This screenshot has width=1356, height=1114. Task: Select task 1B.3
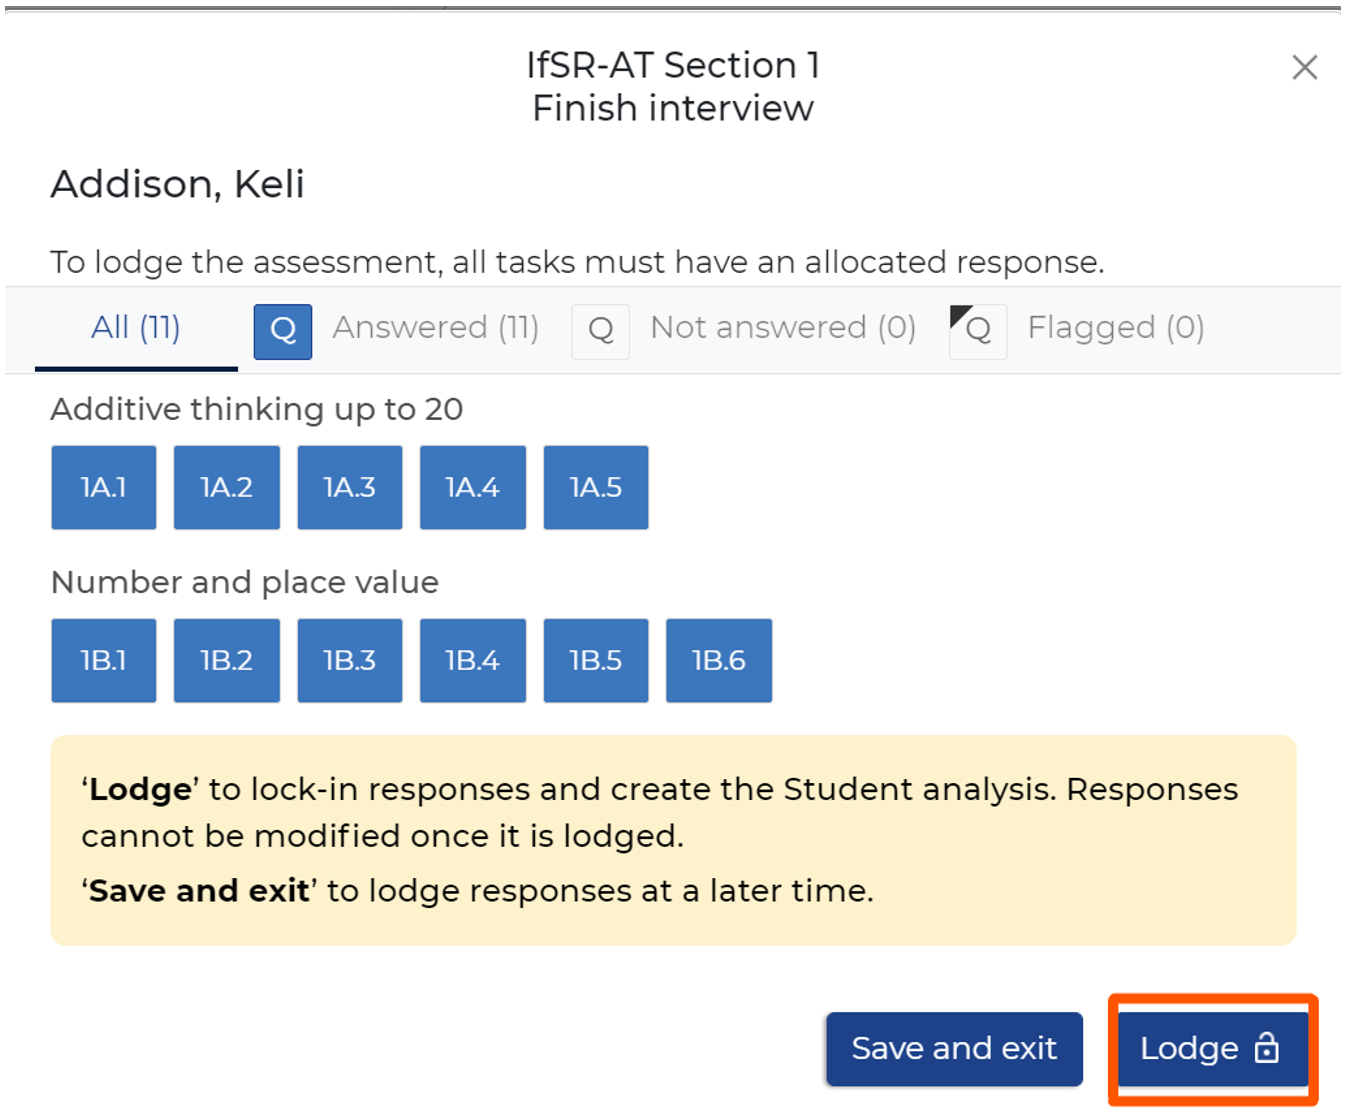pyautogui.click(x=350, y=660)
